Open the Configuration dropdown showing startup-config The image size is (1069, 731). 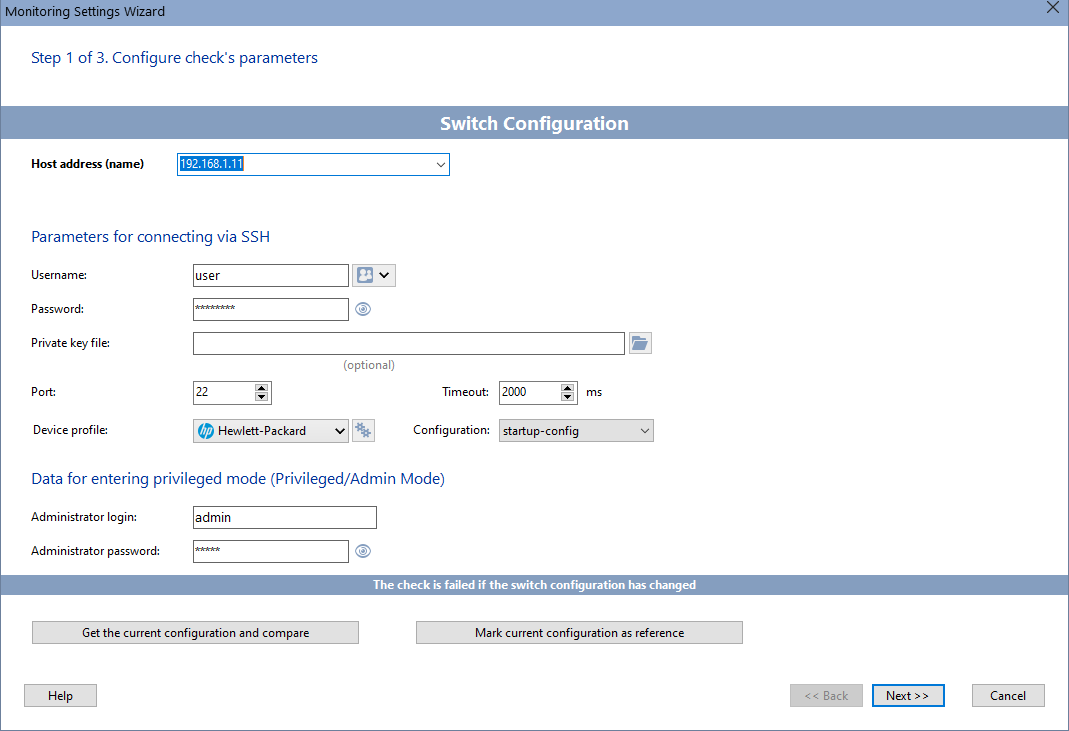(644, 430)
